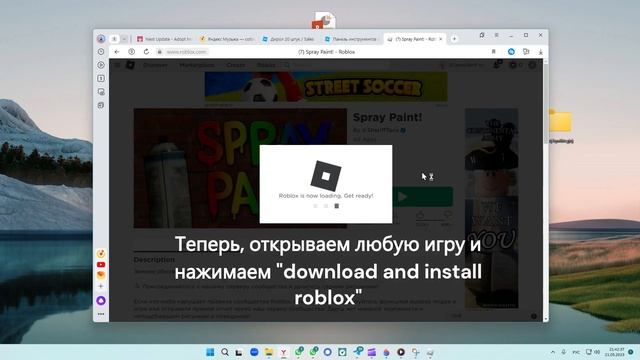Open the Yandex Music shortcut in the sidebar
Screen dimensions: 640x360
point(101,253)
